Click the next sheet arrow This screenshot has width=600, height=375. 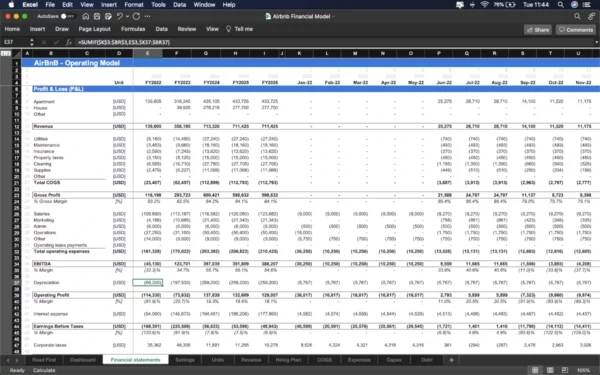(x=17, y=360)
